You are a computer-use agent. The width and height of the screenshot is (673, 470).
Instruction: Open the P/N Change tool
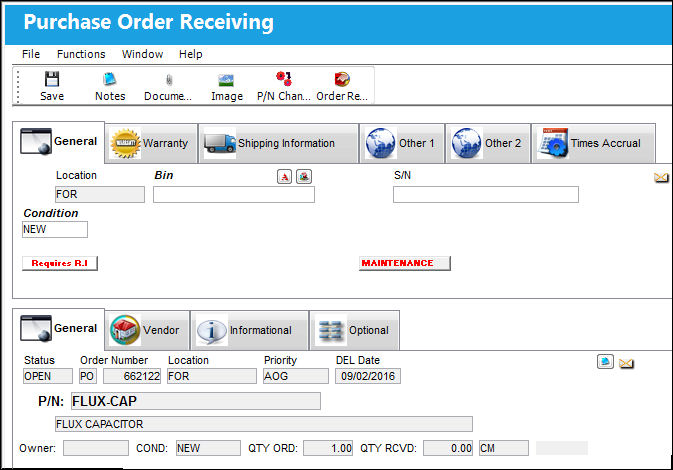coord(283,86)
